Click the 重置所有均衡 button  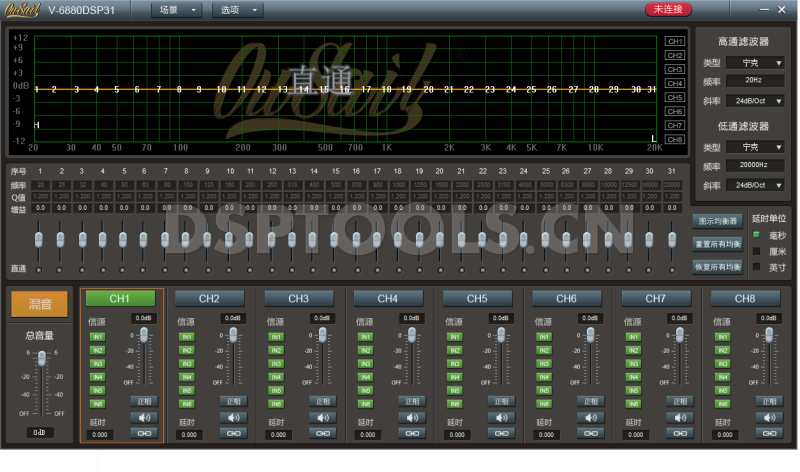[x=717, y=244]
